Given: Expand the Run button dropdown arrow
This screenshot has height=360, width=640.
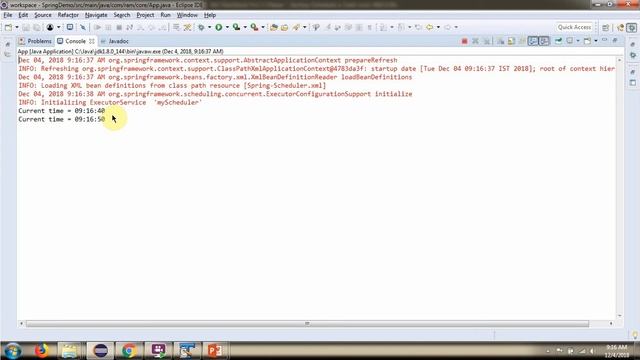Looking at the screenshot, I should click(227, 27).
